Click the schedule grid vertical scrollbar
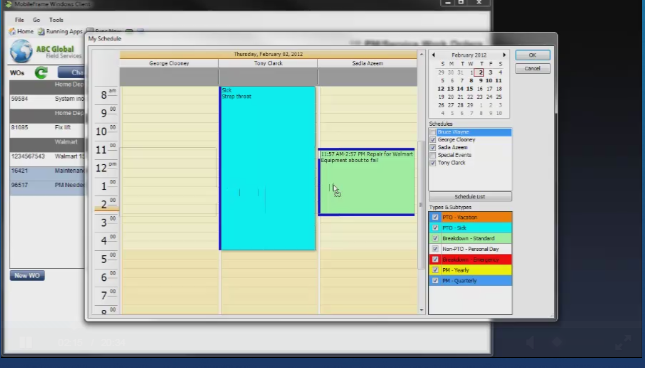Screen dimensions: 645x368 [x=421, y=206]
